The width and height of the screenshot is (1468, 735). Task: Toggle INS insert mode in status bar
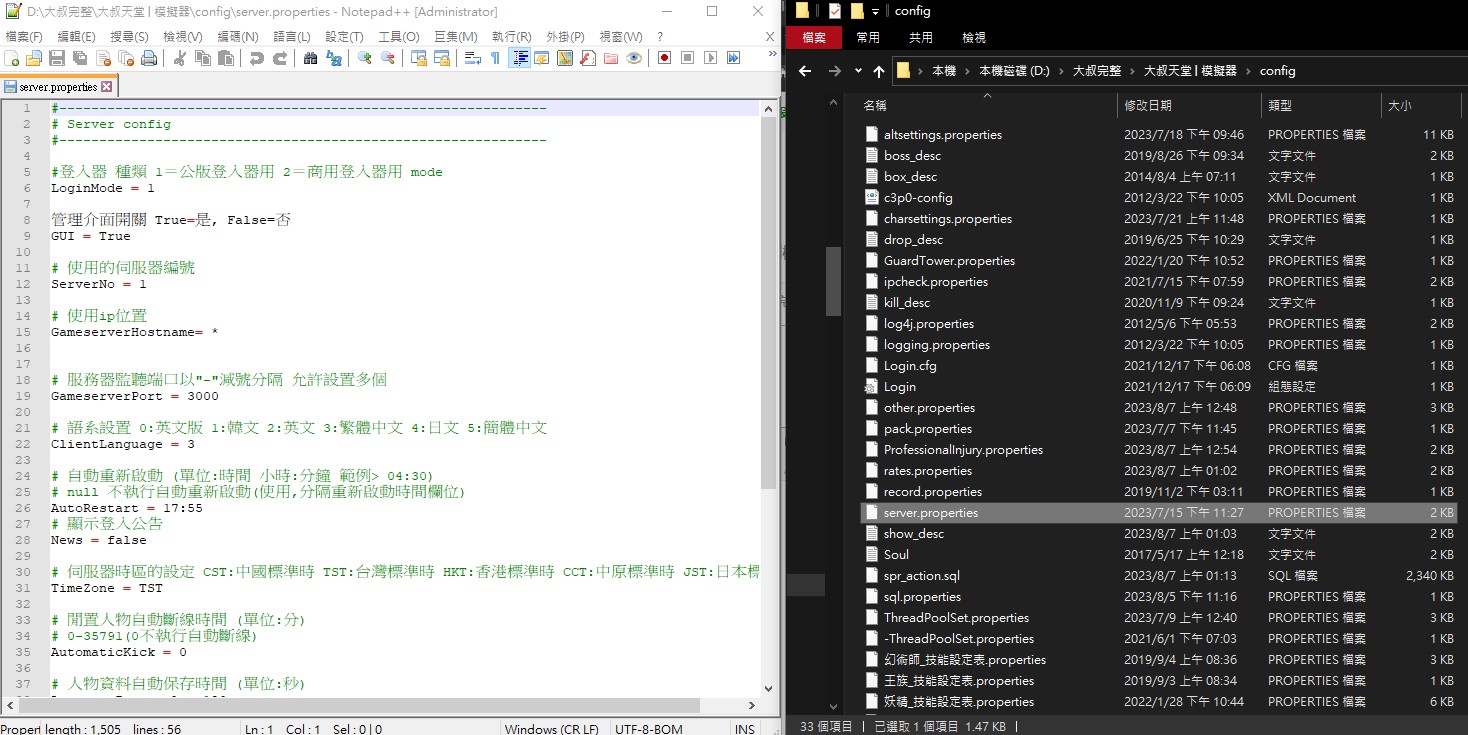click(745, 729)
